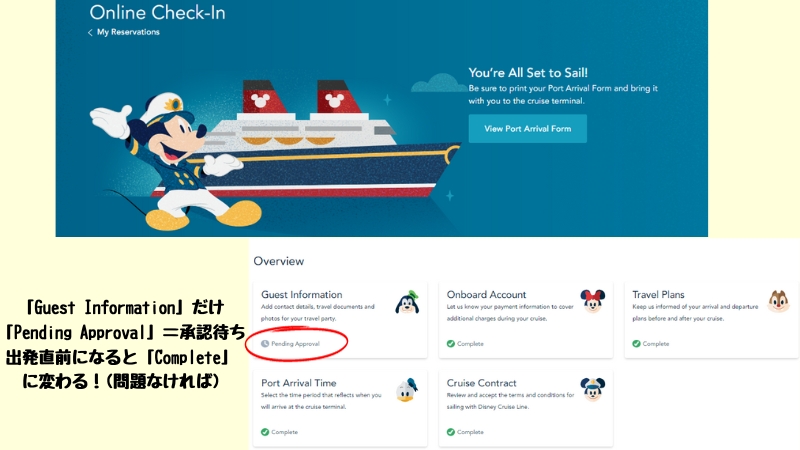
Task: Open the My Reservations link
Action: click(x=128, y=32)
